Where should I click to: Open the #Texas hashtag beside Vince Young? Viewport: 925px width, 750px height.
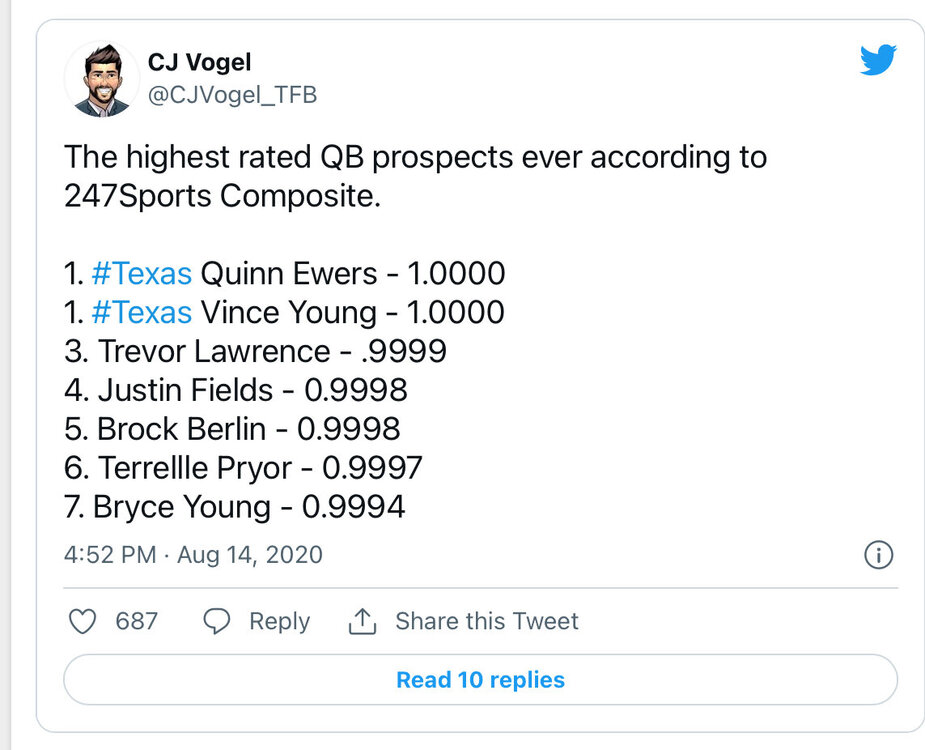(x=141, y=312)
